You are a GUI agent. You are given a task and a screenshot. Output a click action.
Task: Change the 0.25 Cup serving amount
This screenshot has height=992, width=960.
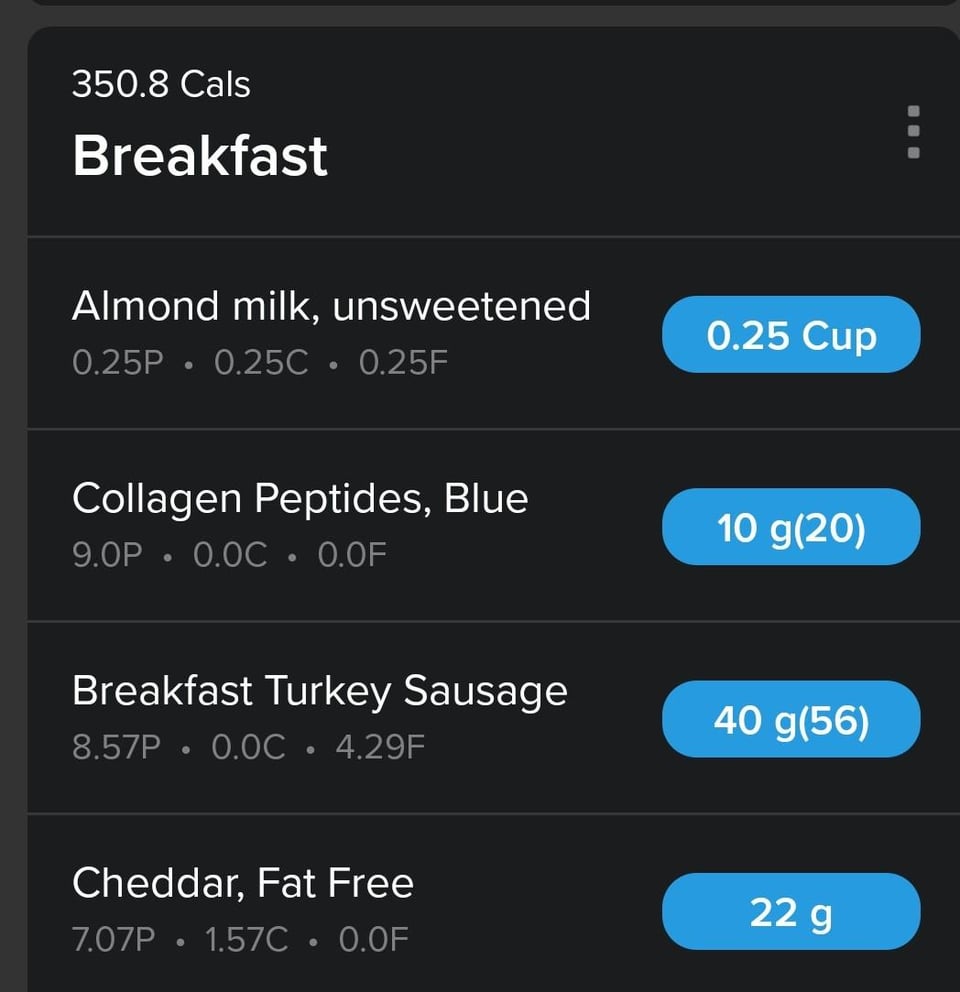(791, 335)
